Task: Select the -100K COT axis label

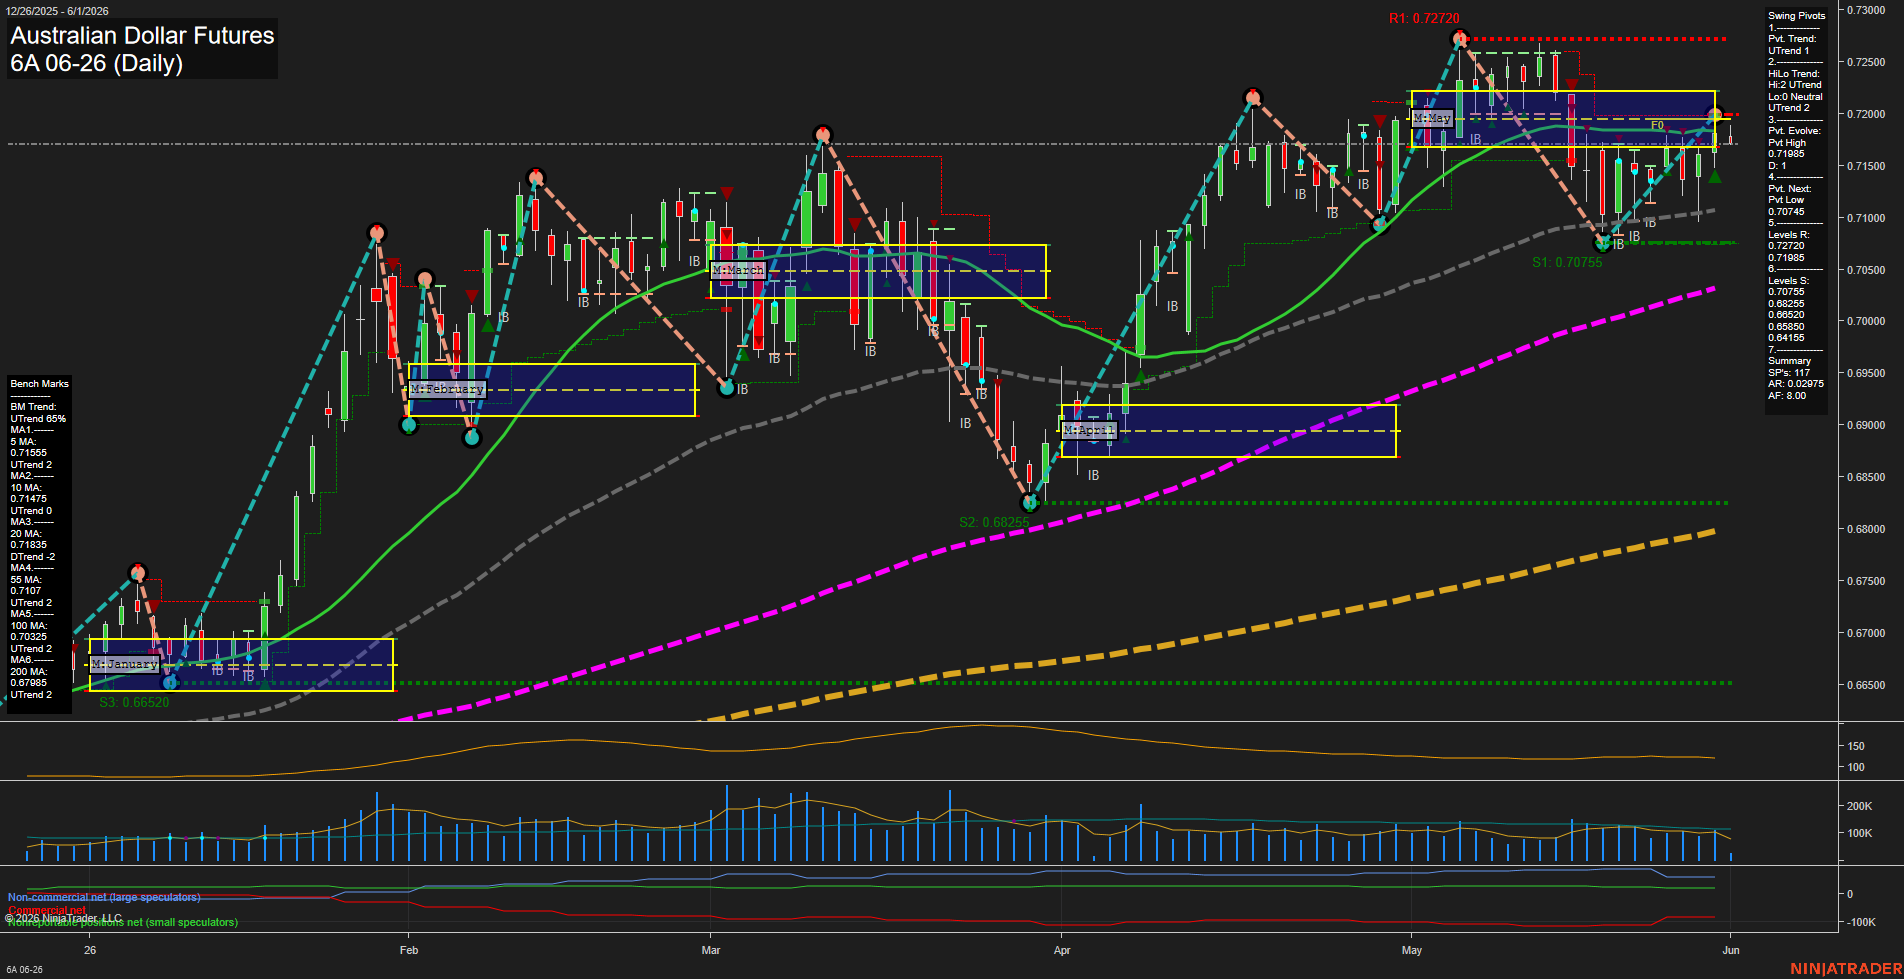Action: coord(1861,922)
